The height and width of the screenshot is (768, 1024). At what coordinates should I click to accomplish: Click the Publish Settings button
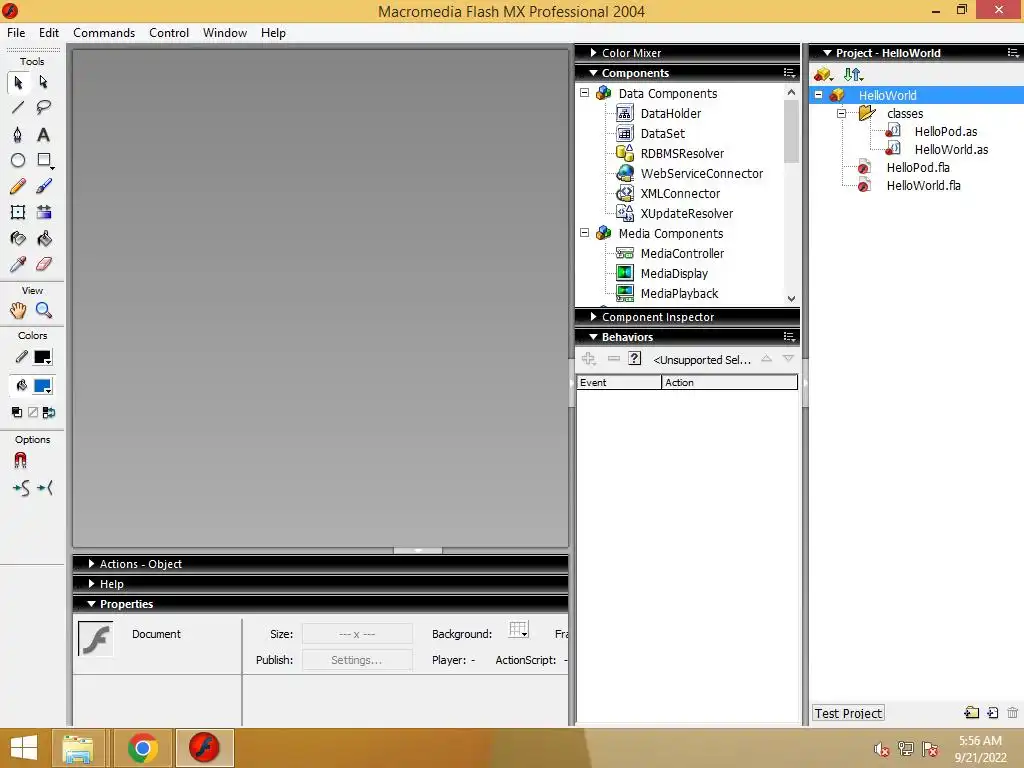click(357, 660)
